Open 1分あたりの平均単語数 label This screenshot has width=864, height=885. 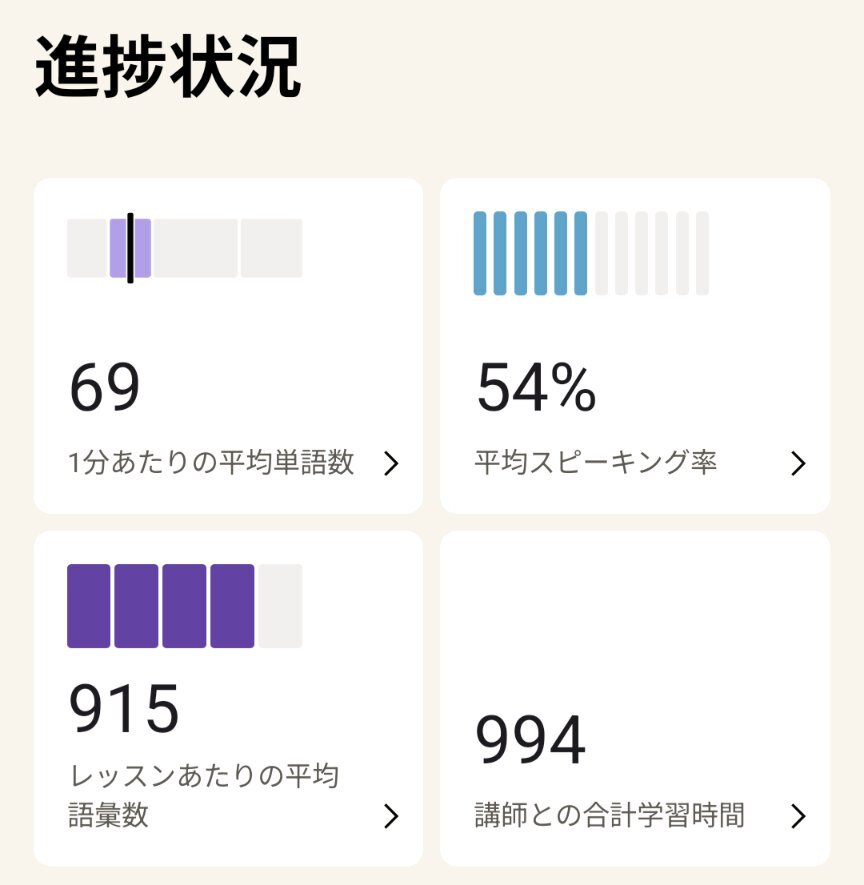[x=212, y=464]
